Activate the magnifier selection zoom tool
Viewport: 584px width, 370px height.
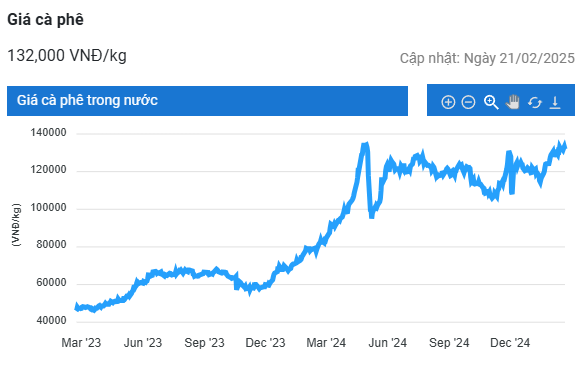491,102
